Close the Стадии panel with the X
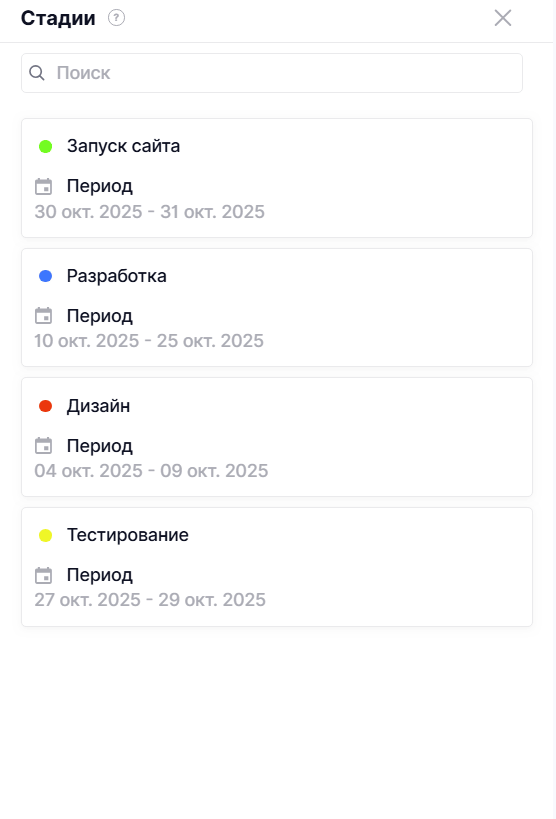Viewport: 556px width, 819px height. 503,18
